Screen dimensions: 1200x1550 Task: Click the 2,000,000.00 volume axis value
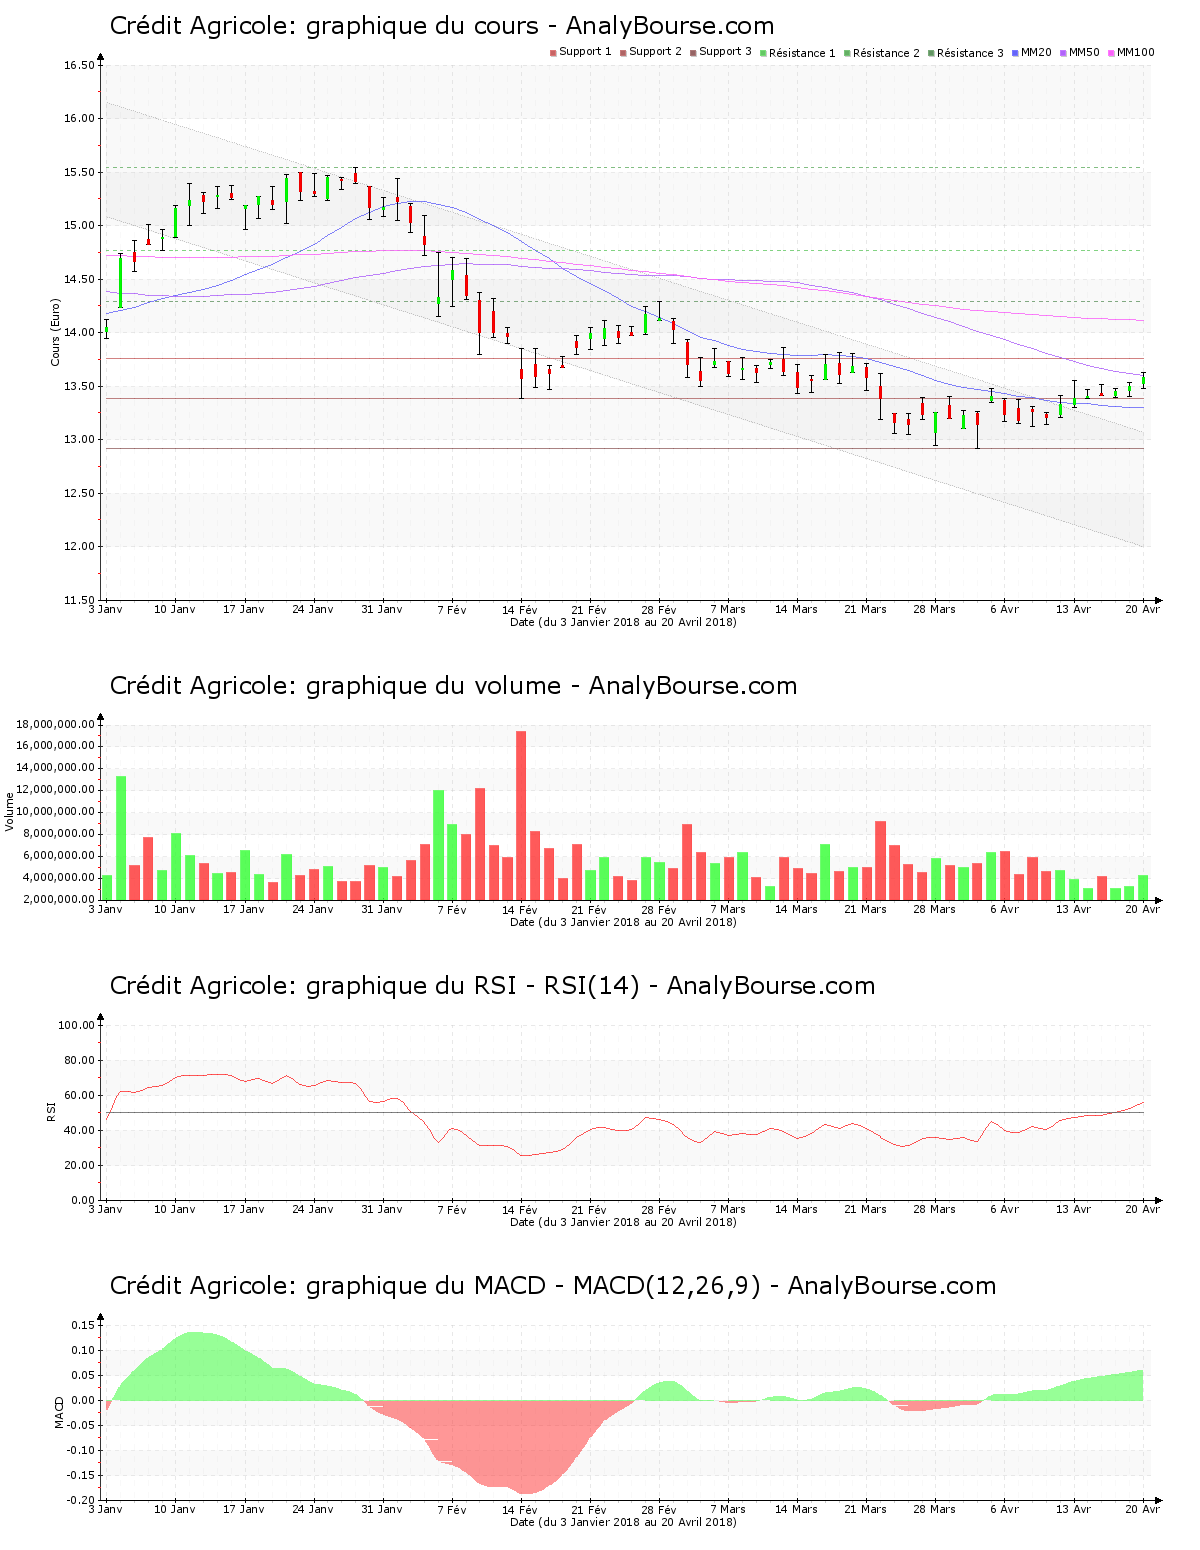pos(59,900)
